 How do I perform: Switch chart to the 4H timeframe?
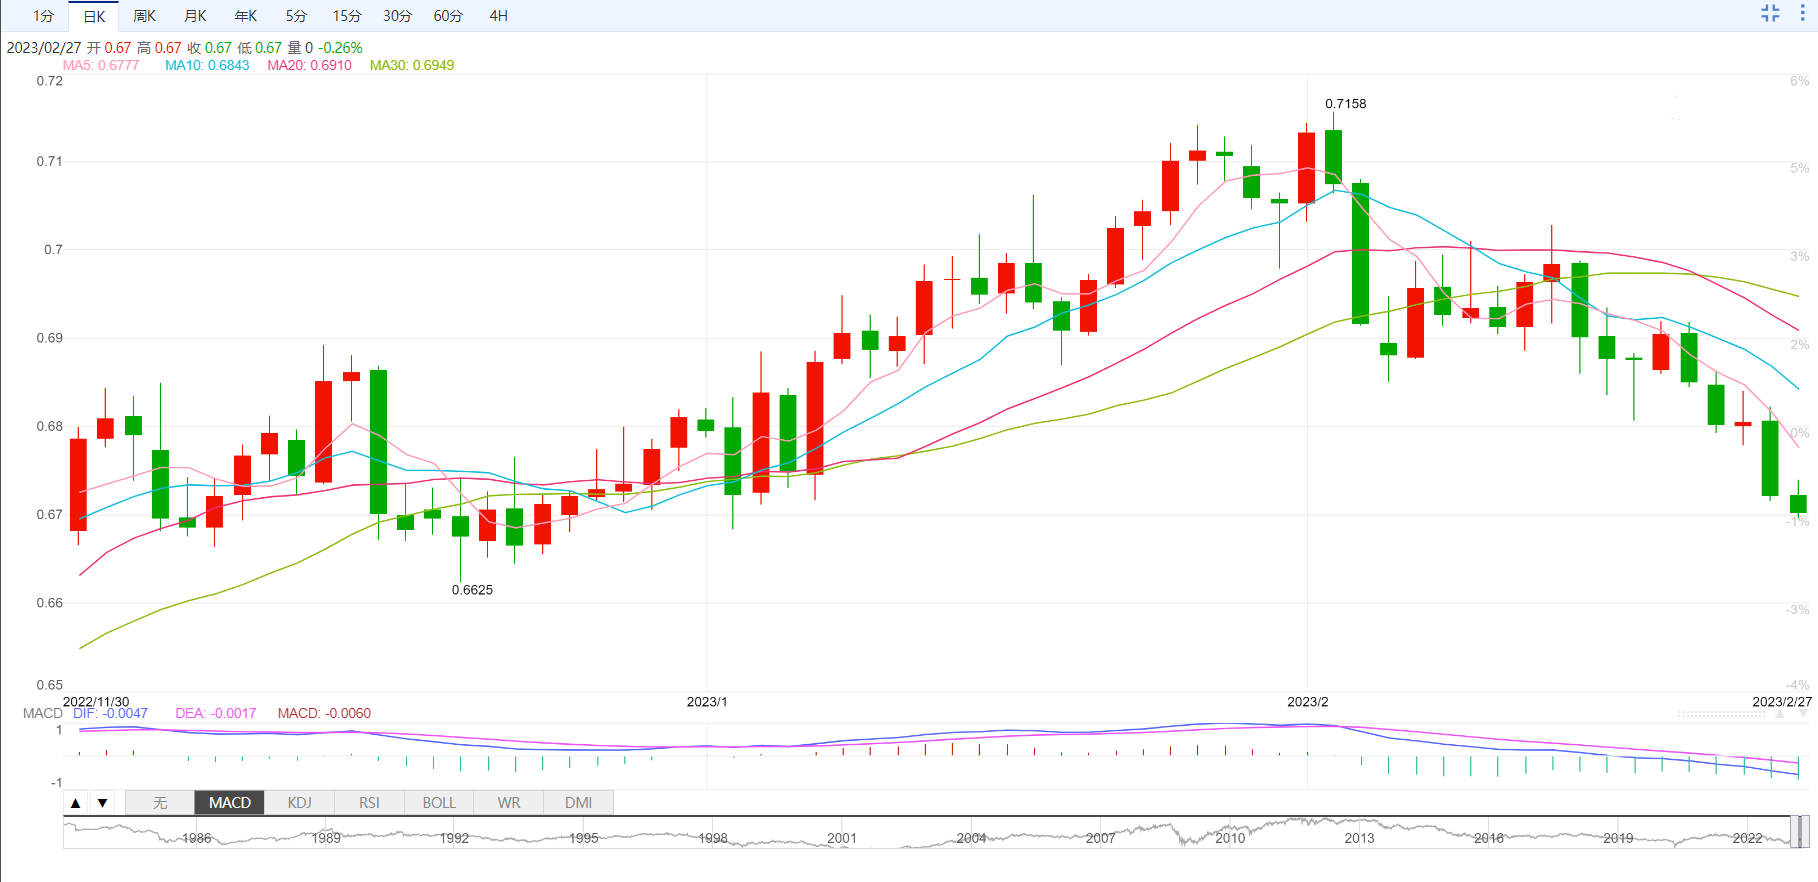[499, 16]
